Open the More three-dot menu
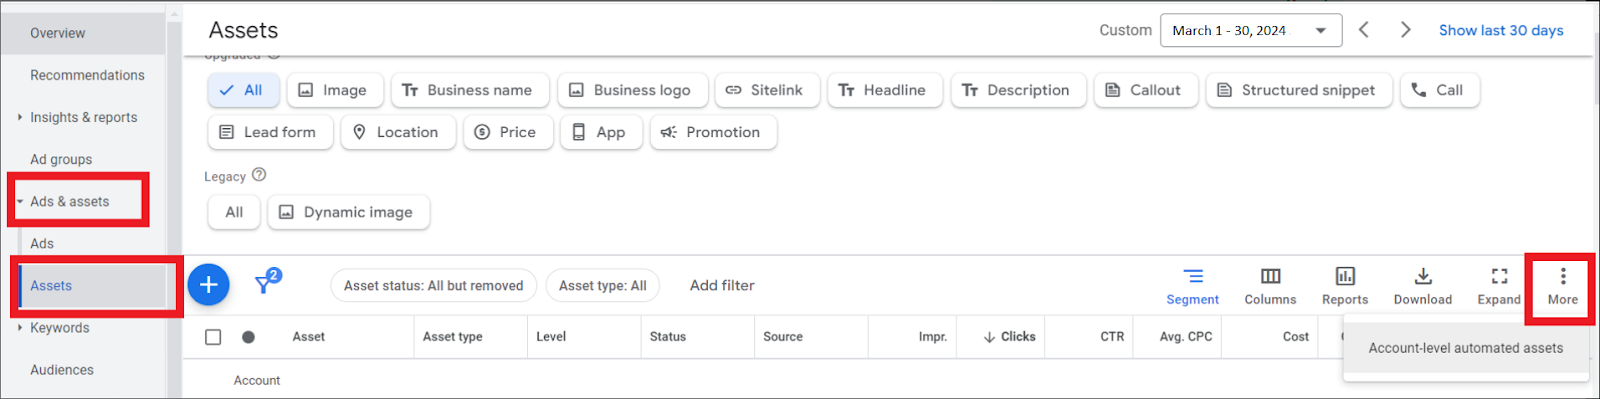Screen dimensions: 1600x399 (x=1562, y=286)
